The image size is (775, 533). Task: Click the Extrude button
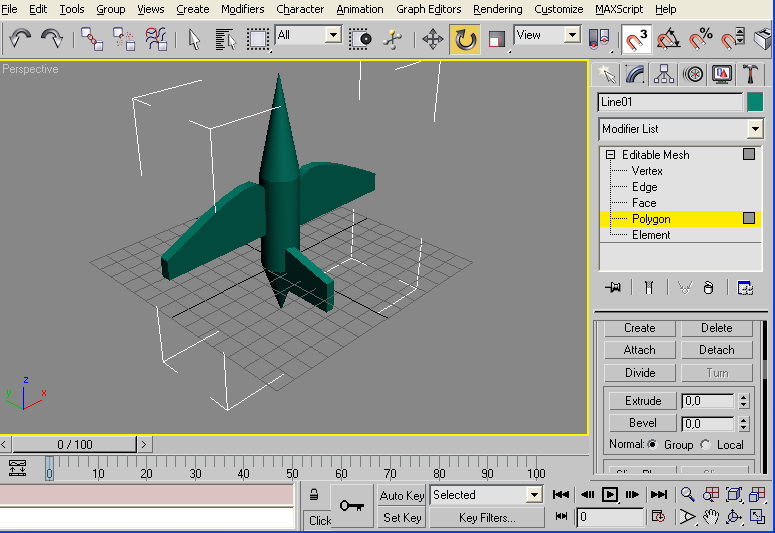tap(643, 401)
